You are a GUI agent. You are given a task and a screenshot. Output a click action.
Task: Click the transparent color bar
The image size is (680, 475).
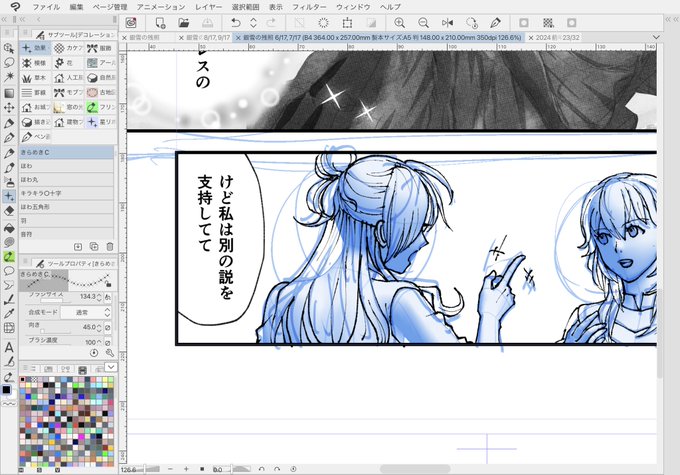point(9,404)
